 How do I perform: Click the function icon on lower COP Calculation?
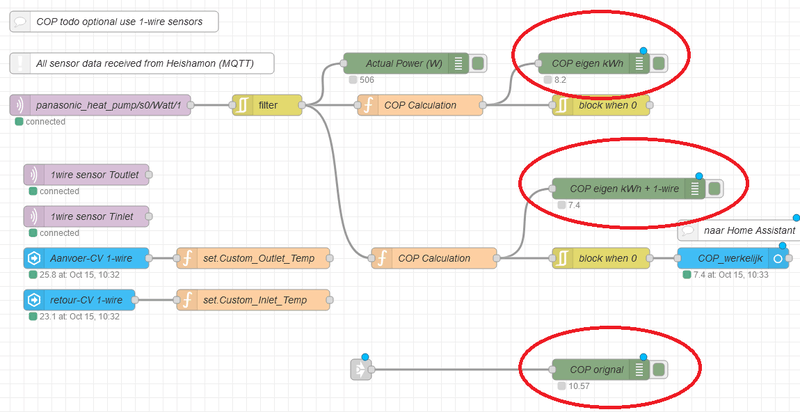pyautogui.click(x=381, y=258)
